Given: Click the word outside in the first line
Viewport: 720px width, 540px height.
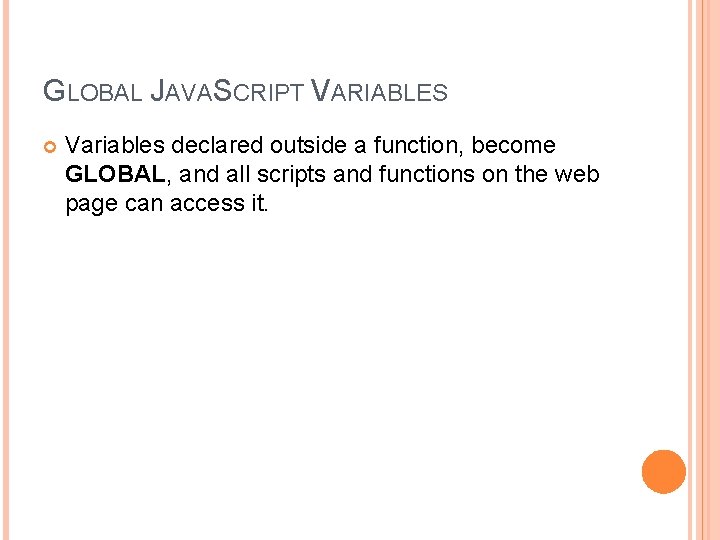Looking at the screenshot, I should (x=308, y=145).
